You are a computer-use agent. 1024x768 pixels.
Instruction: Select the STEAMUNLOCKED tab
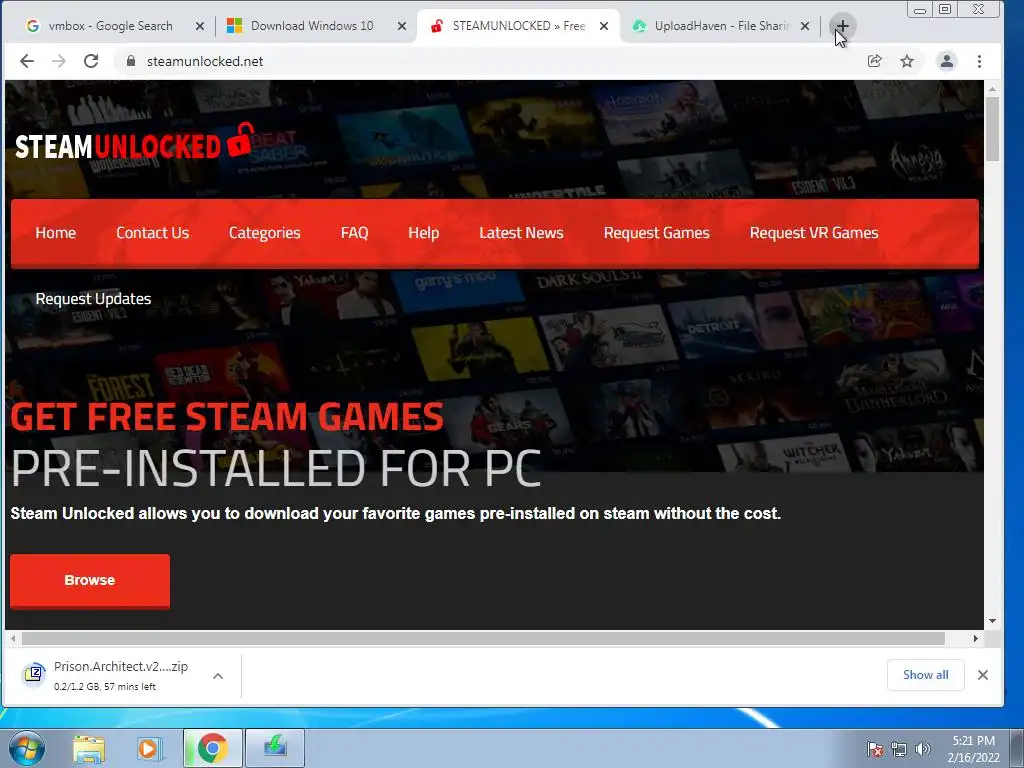click(x=518, y=26)
